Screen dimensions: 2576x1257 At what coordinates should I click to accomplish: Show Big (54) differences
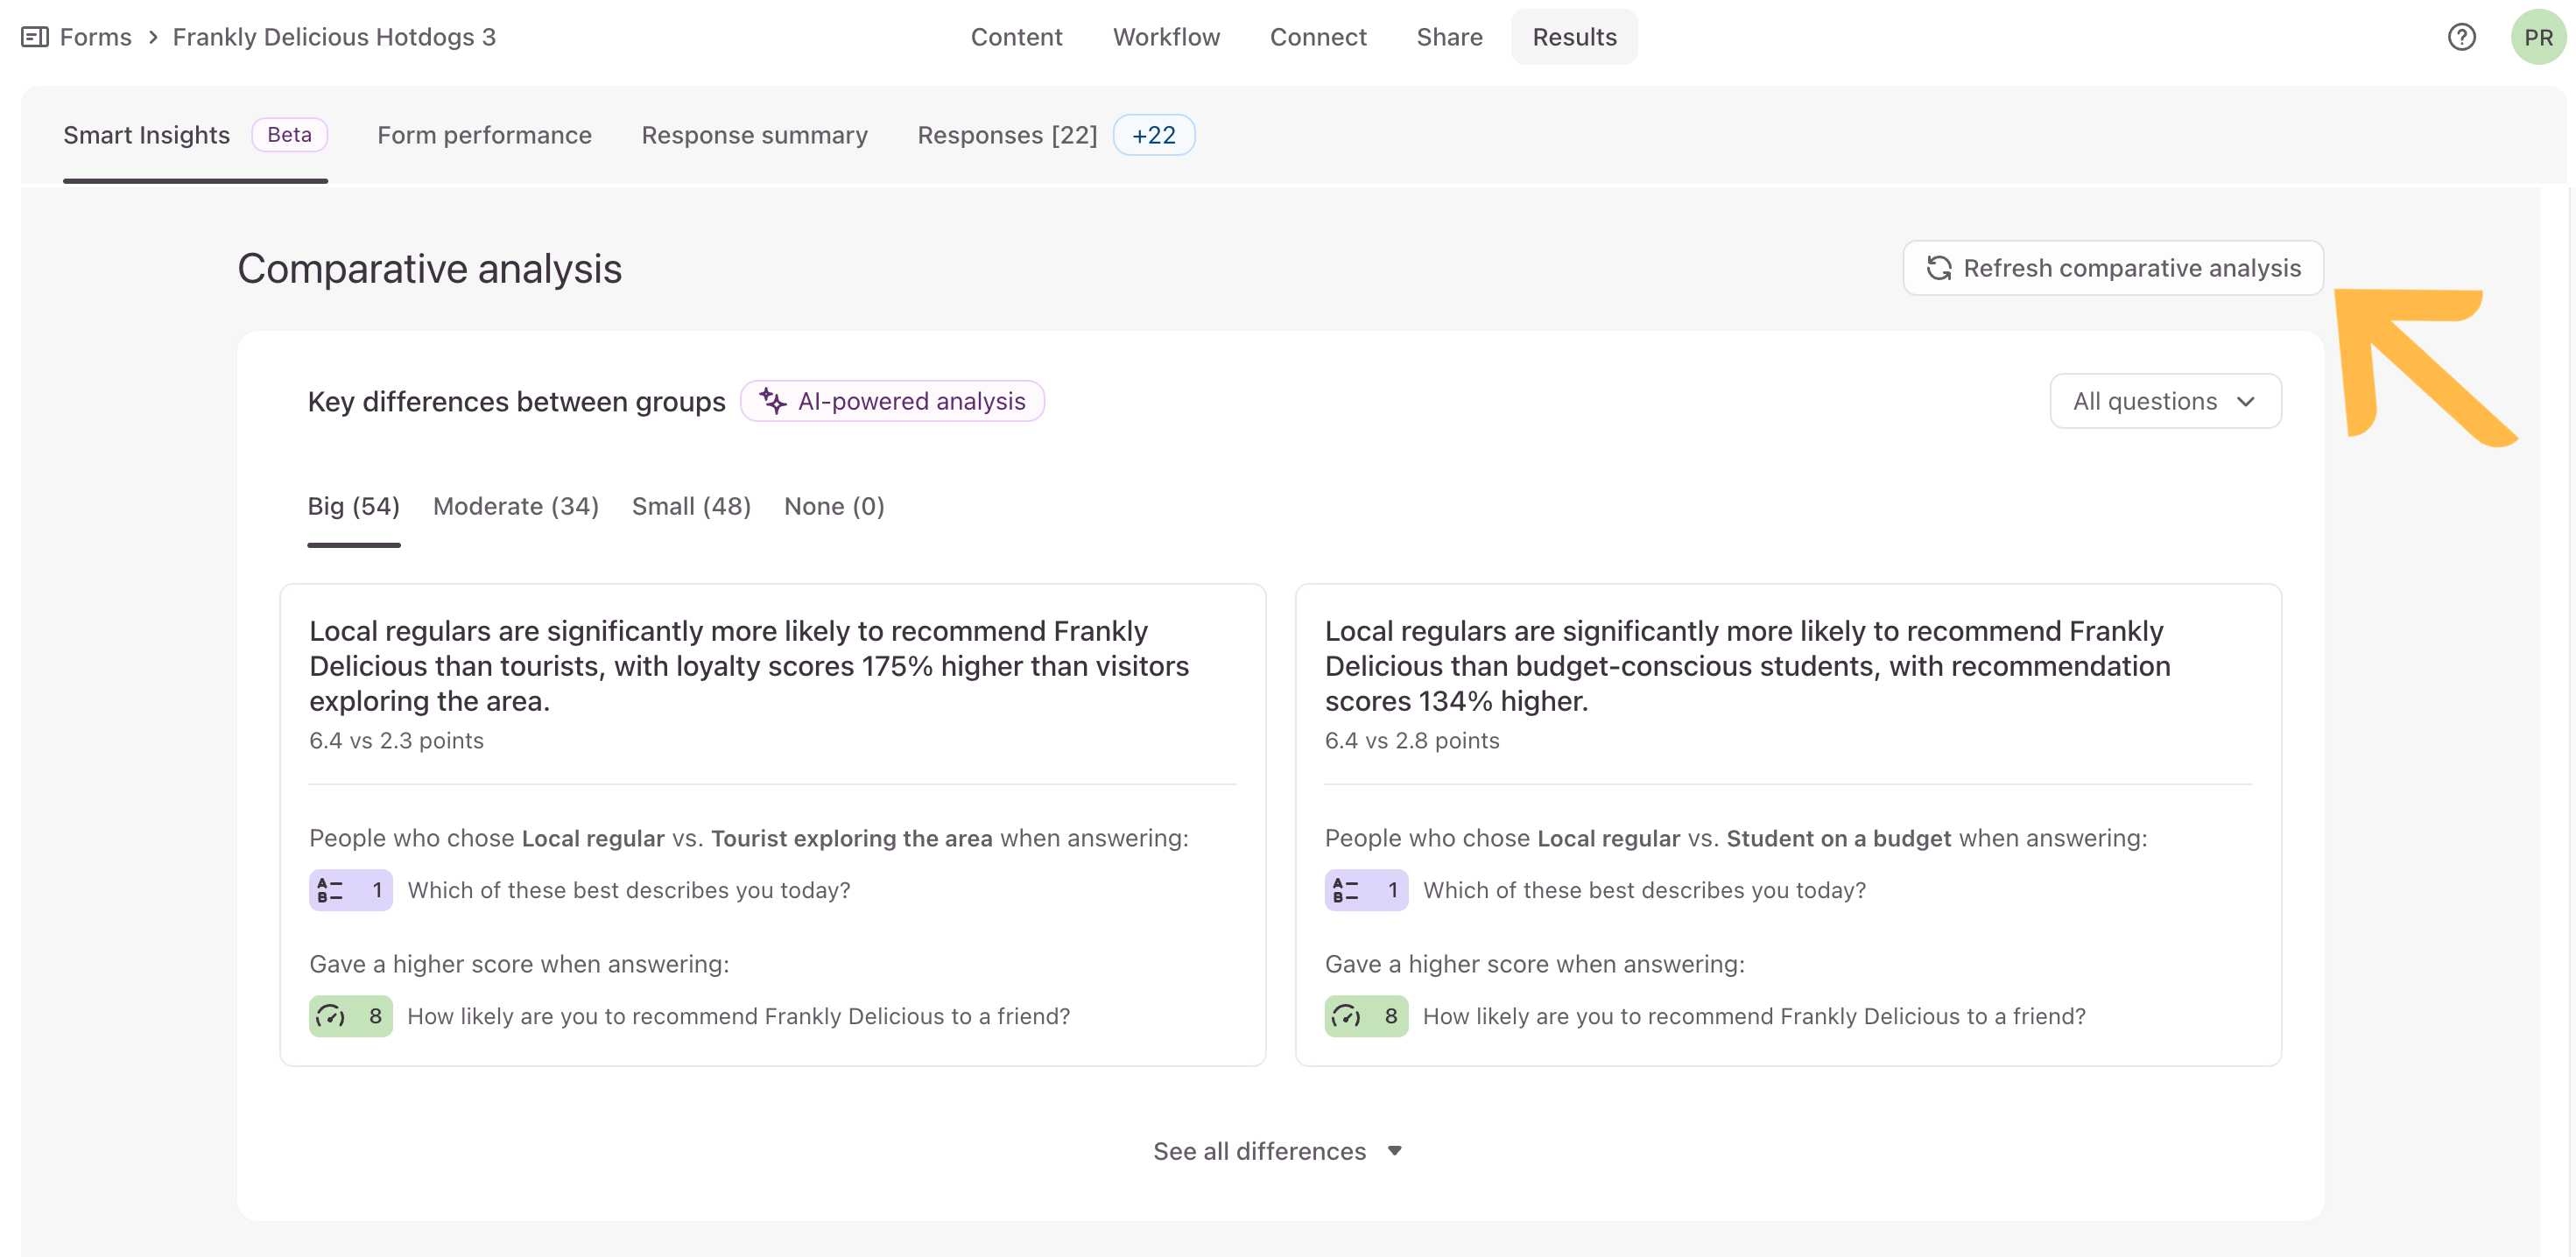(353, 506)
